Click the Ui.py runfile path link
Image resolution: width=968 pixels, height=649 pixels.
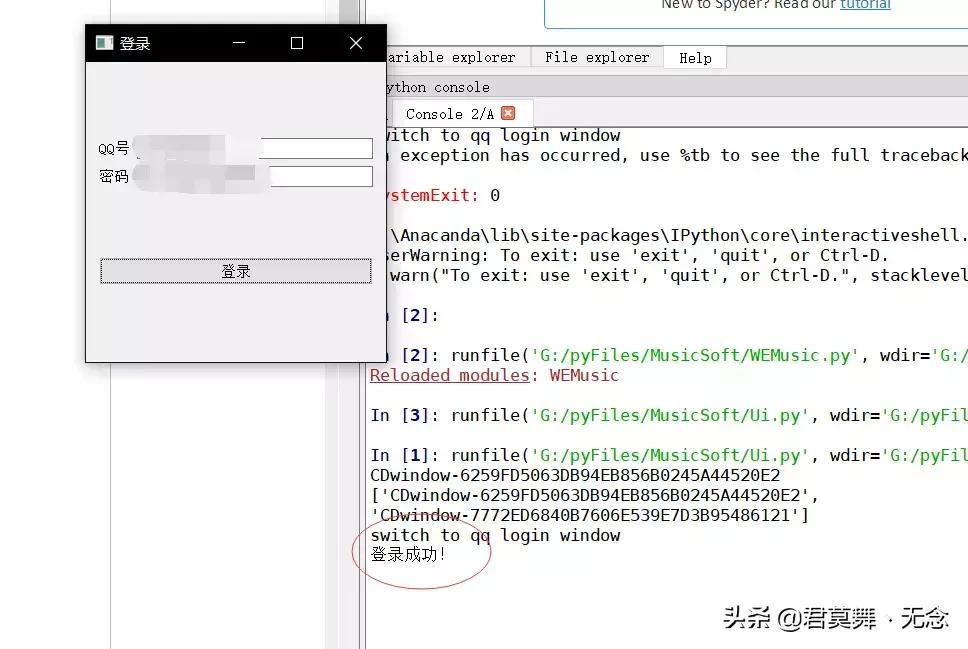[x=670, y=415]
